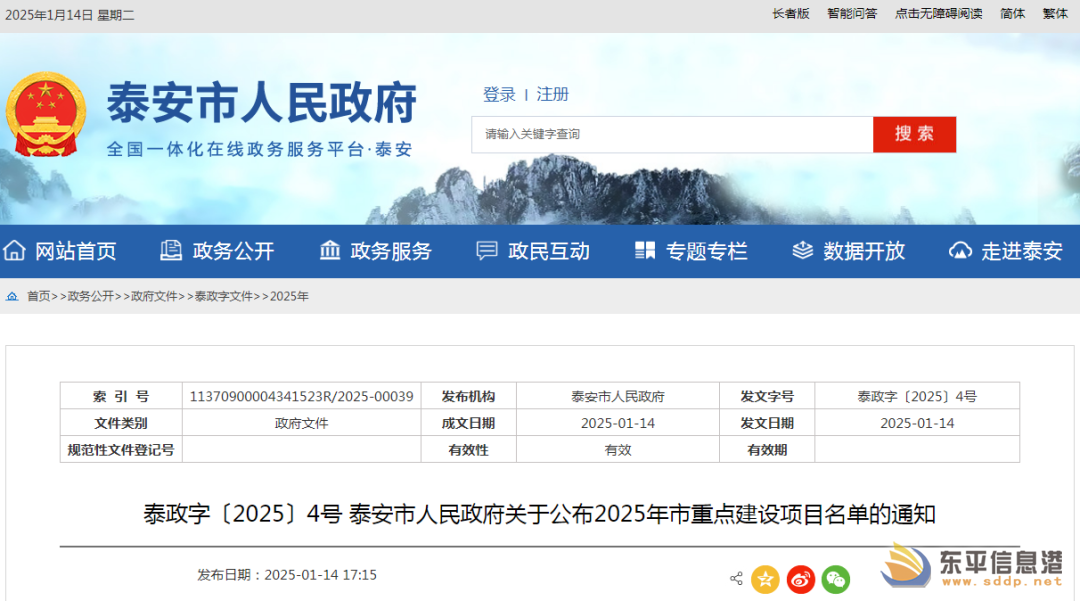Click the 泰安市人民政府 issuing agency cell
1080x601 pixels.
618,397
